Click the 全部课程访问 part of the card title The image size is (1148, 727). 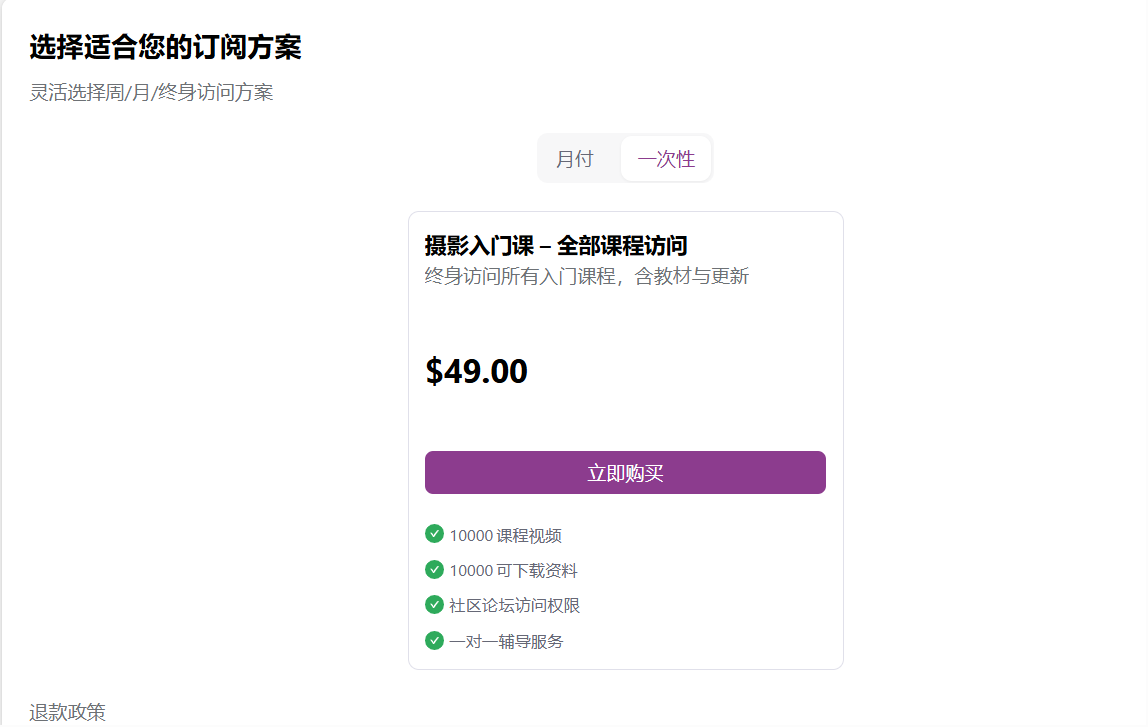tap(622, 246)
